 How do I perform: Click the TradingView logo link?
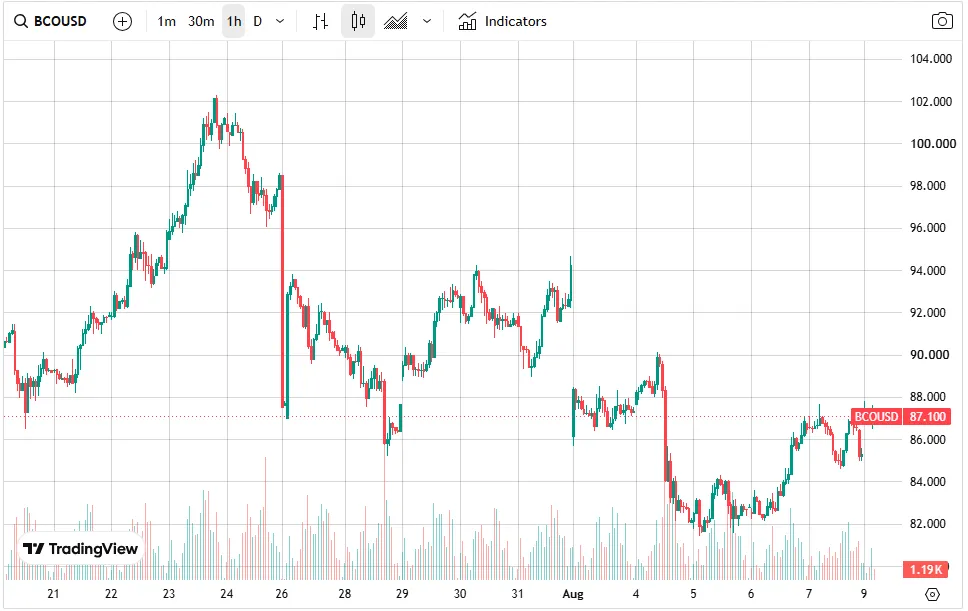click(x=80, y=549)
